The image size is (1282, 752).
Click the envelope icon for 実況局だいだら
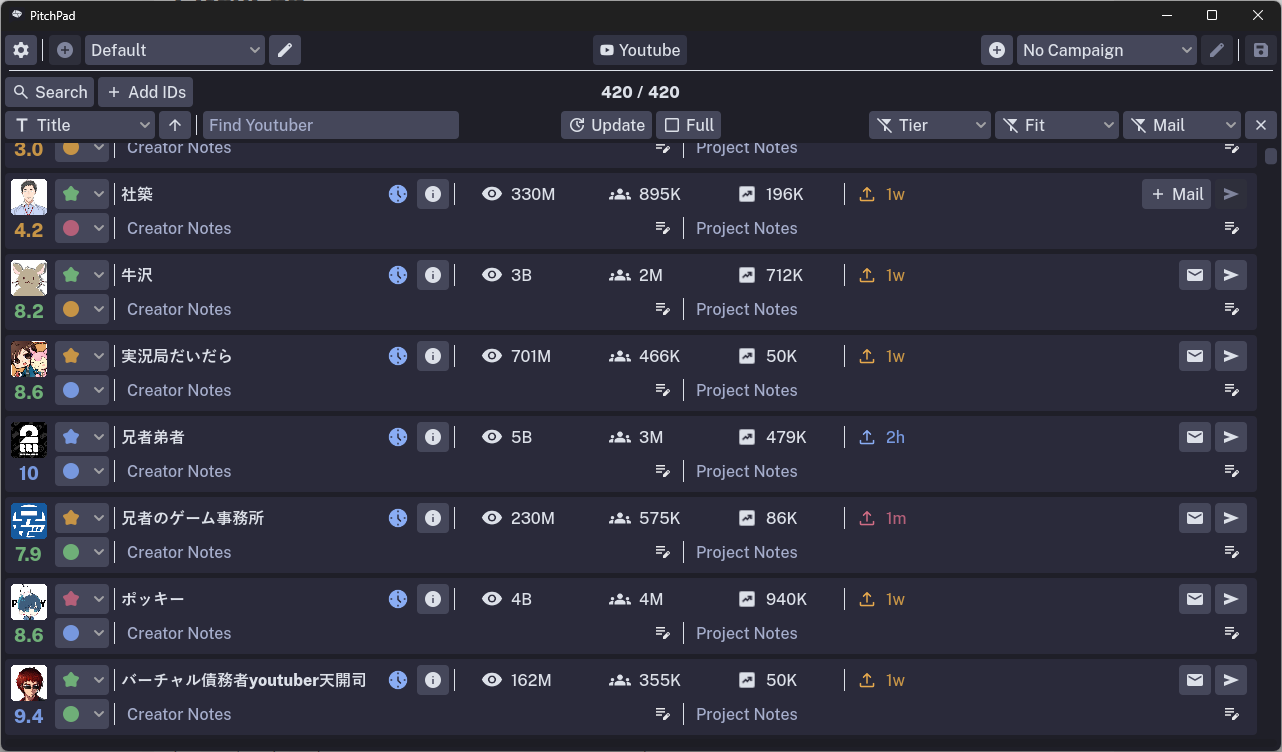[1195, 356]
